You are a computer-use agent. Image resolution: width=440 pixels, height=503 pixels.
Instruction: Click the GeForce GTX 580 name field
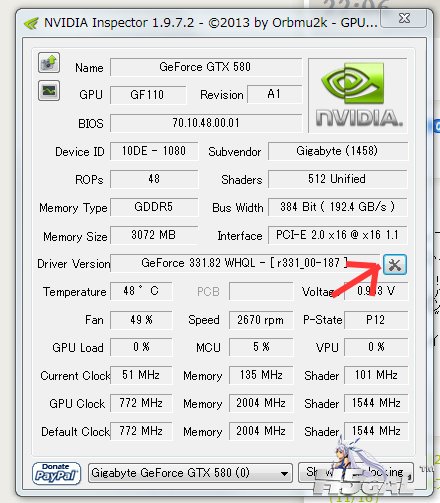[x=206, y=67]
